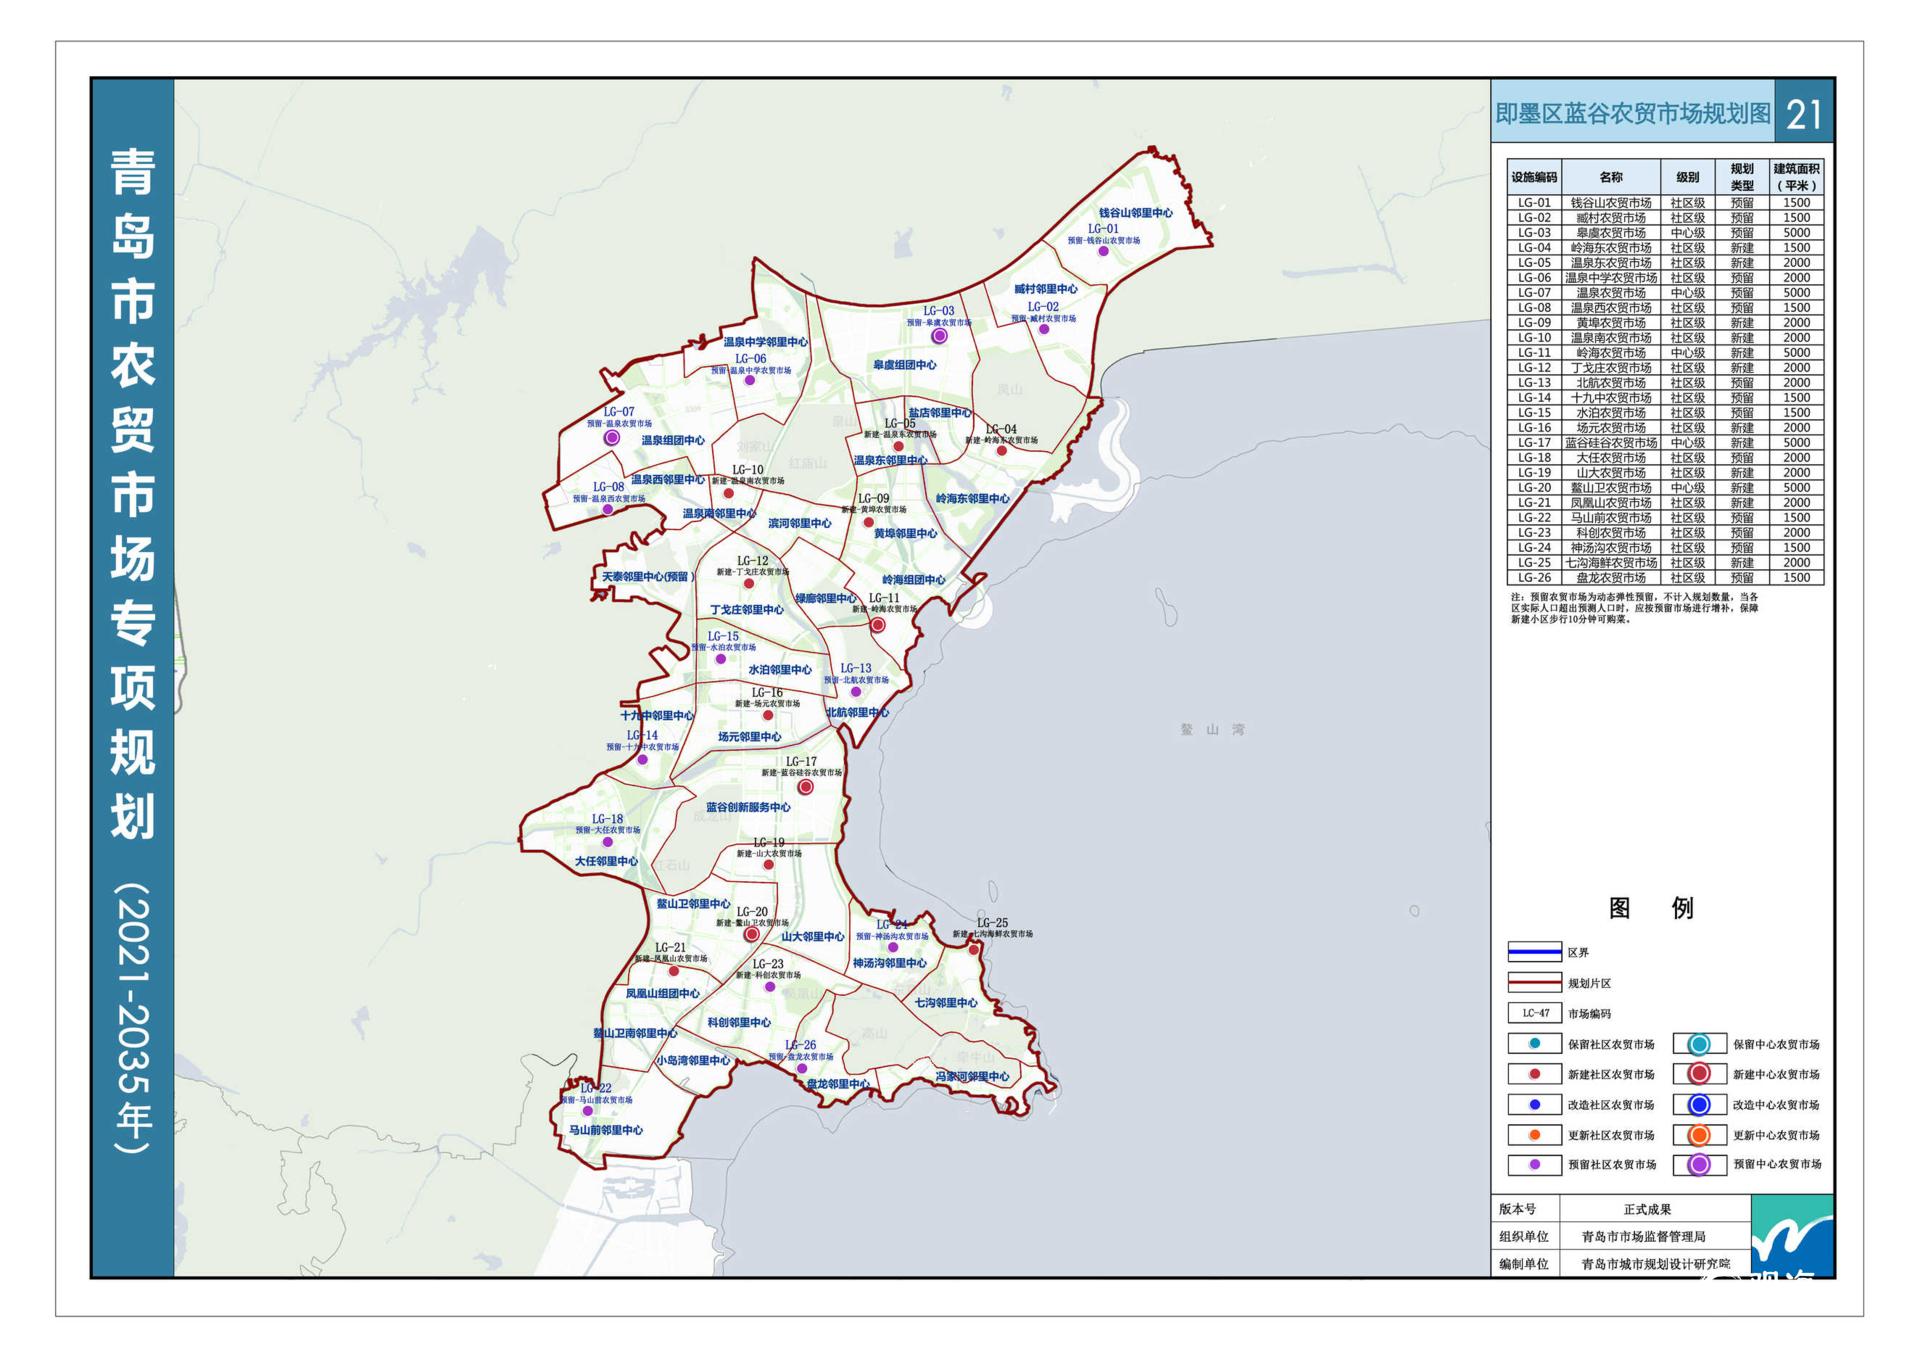Click the 鳌山湾 bay label on the map
The image size is (1920, 1357).
[1212, 730]
